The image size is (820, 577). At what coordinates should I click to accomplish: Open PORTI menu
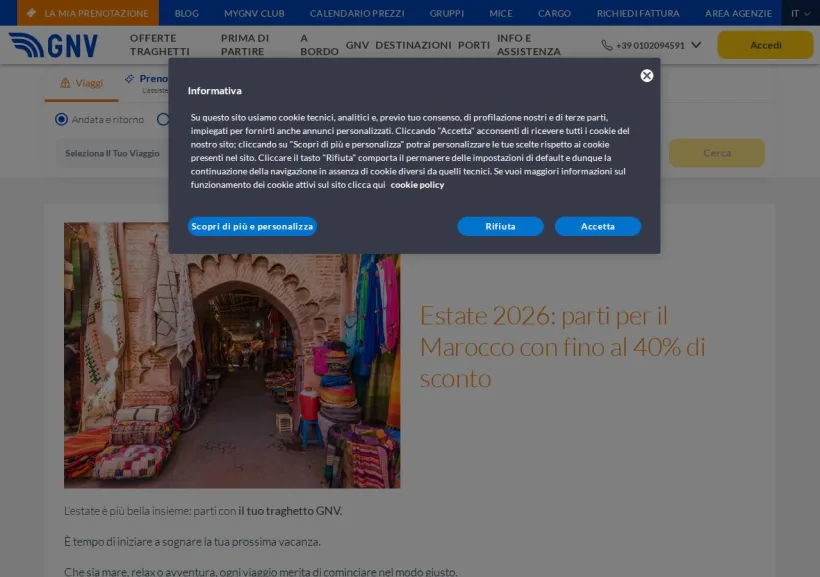click(x=474, y=45)
